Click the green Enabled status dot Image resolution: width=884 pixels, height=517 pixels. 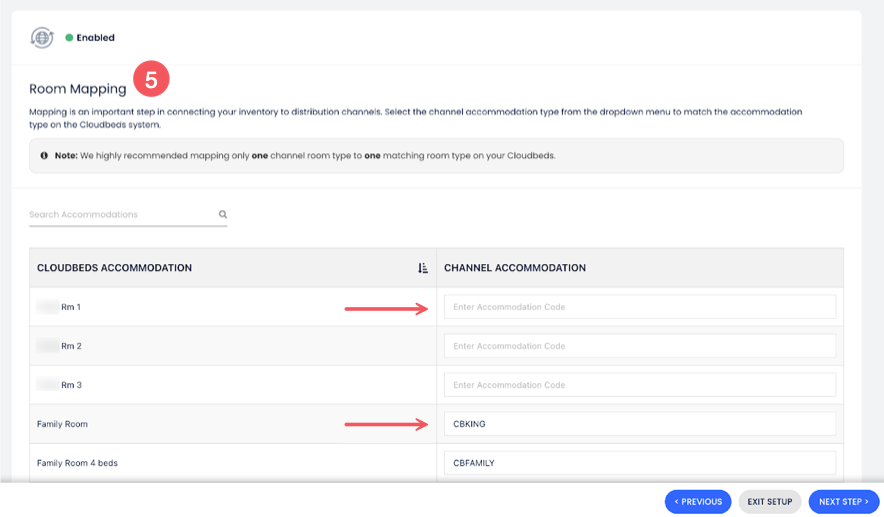(x=69, y=38)
